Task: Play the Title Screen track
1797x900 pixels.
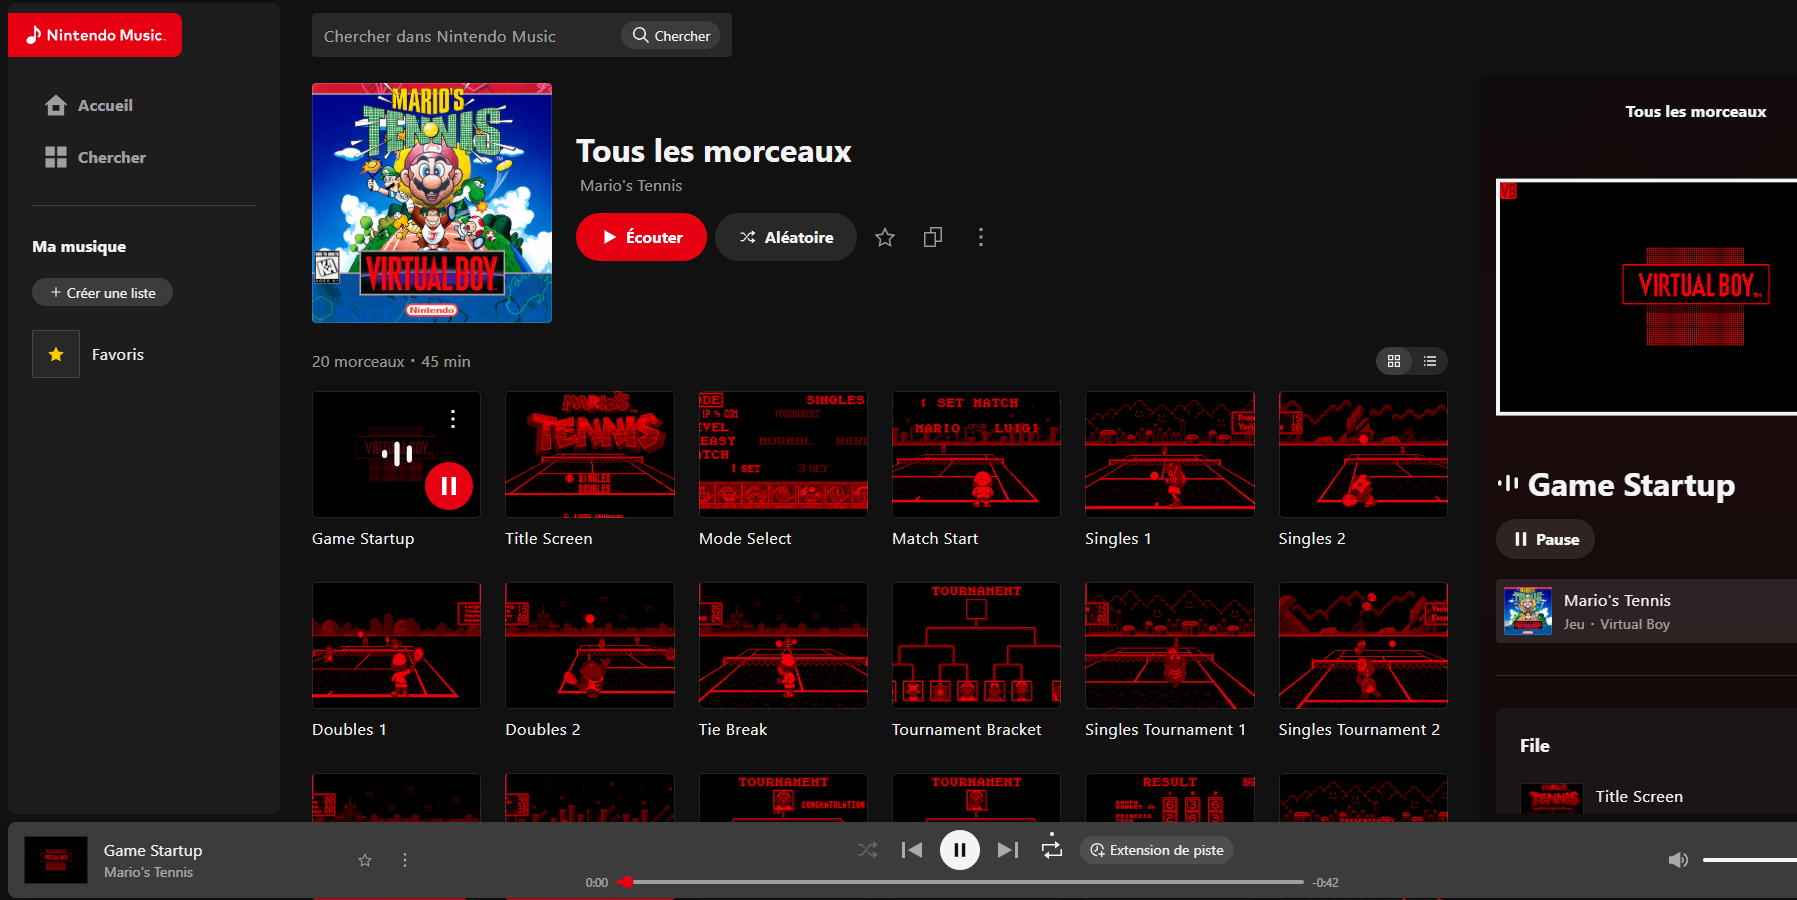Action: (x=590, y=454)
